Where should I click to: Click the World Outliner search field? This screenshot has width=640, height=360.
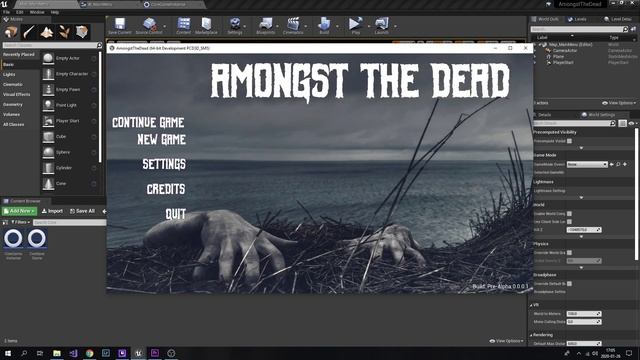(x=579, y=29)
